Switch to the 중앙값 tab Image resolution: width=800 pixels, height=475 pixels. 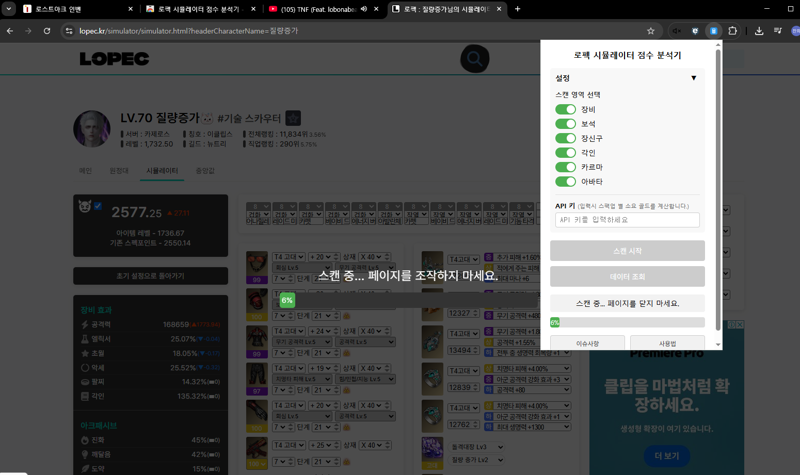click(x=205, y=170)
